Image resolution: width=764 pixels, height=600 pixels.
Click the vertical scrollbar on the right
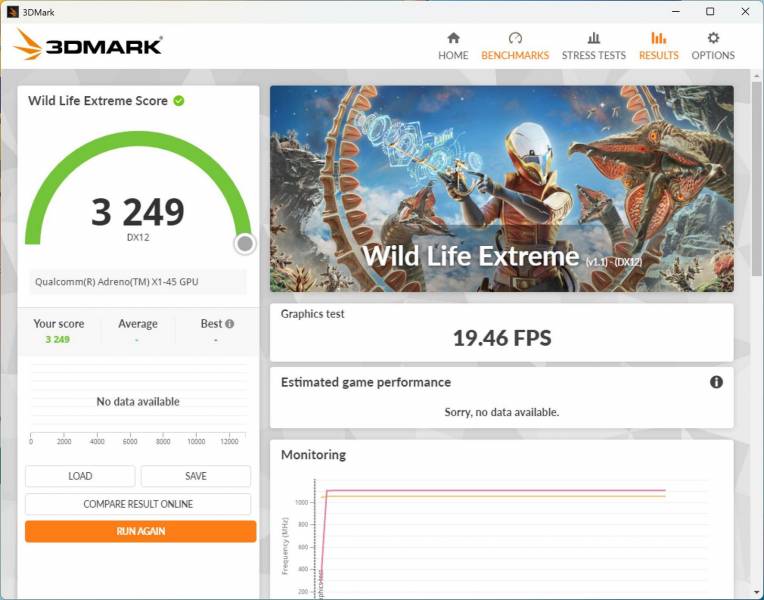tap(757, 180)
